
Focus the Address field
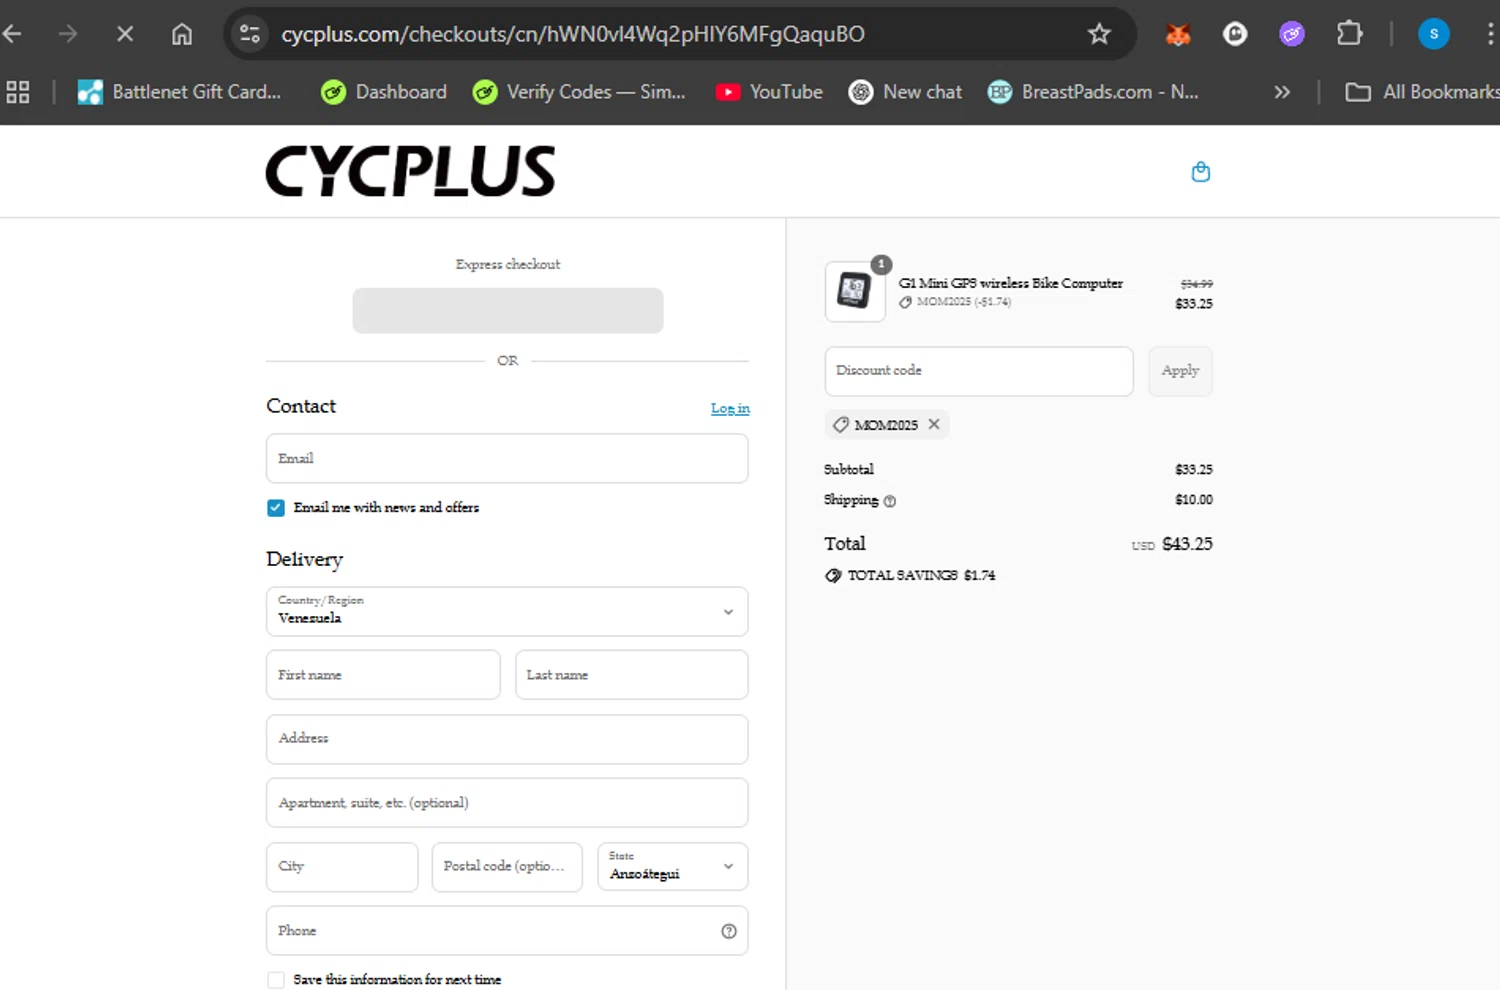click(x=507, y=739)
